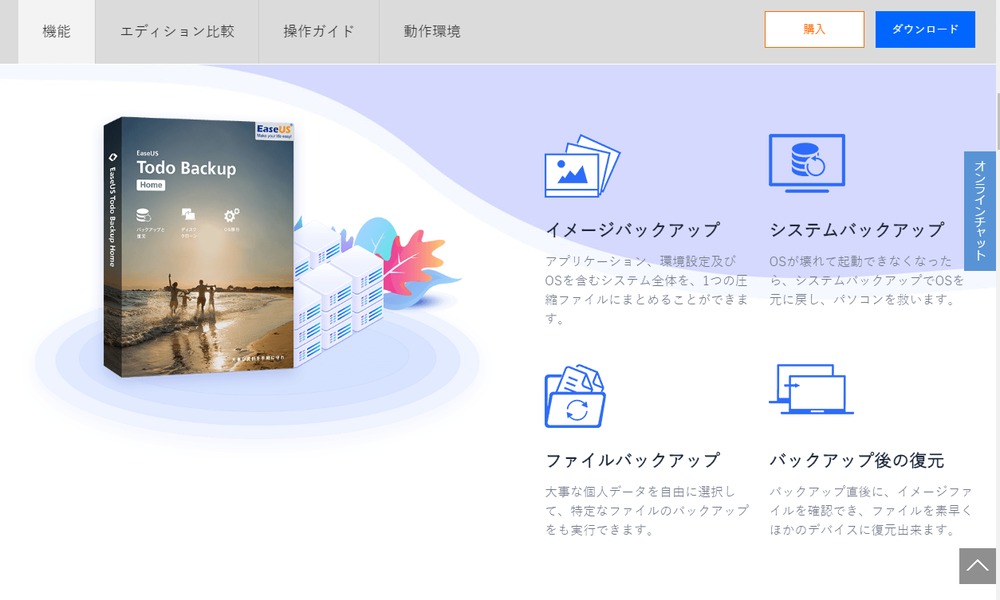
Task: Click the Home label on product box
Action: pyautogui.click(x=151, y=185)
